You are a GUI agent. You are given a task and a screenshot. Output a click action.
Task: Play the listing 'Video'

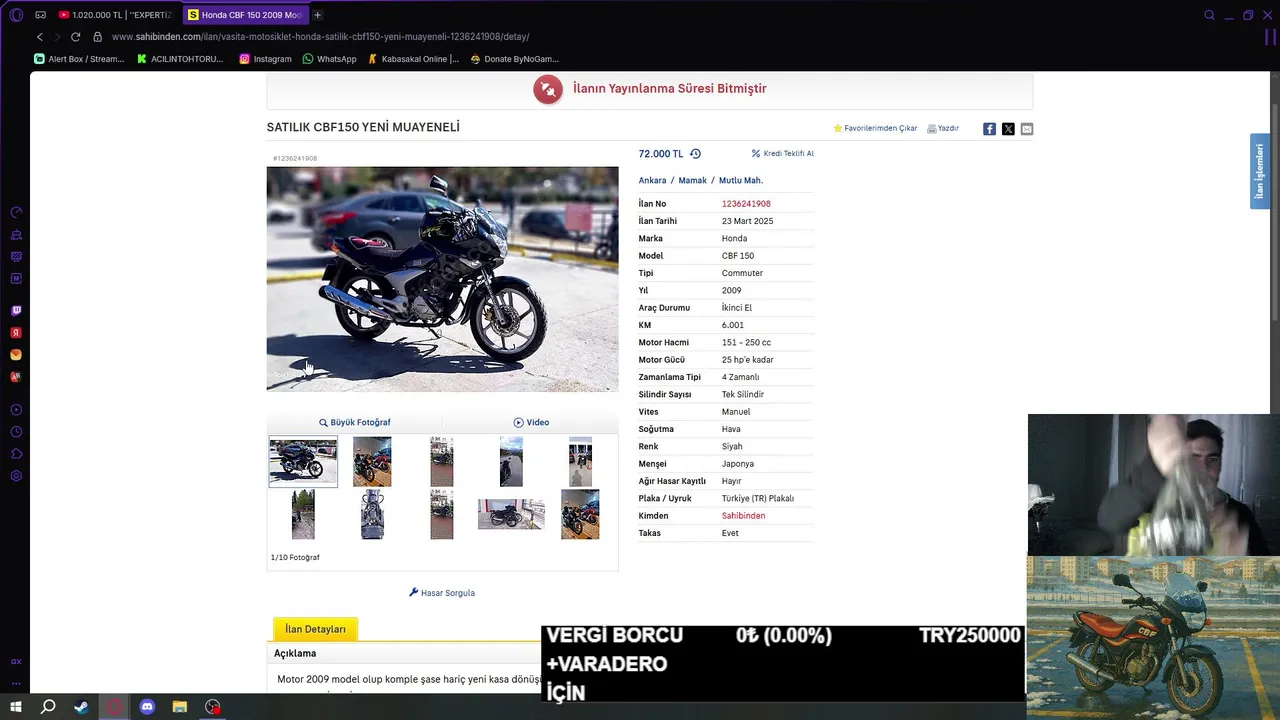[531, 422]
